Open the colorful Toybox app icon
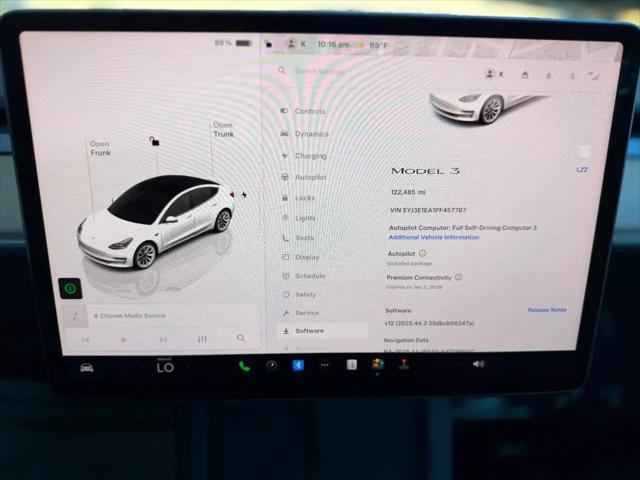This screenshot has height=480, width=640. click(378, 364)
